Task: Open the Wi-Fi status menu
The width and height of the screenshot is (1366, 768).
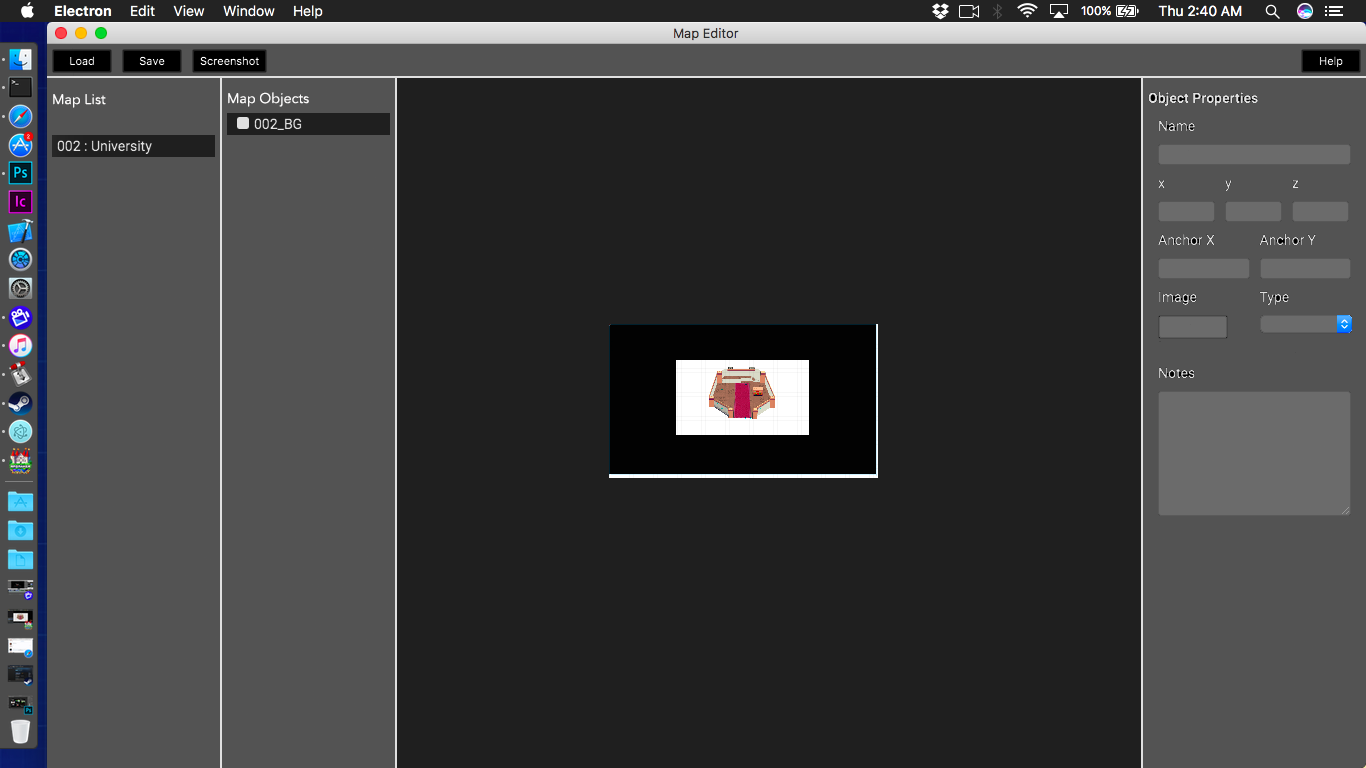Action: [1027, 11]
